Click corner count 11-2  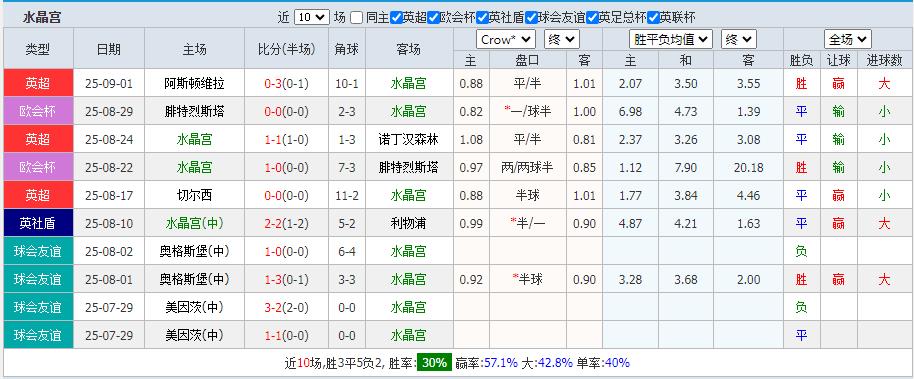347,195
